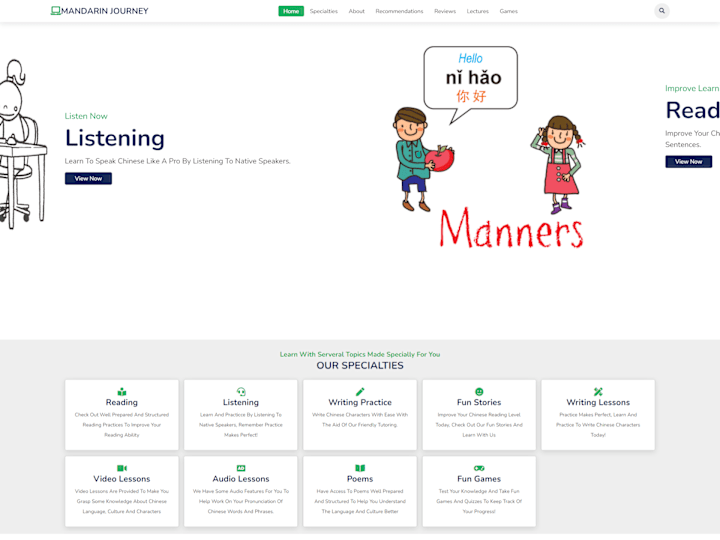The width and height of the screenshot is (720, 540).
Task: Select the Video Lessons card title
Action: click(122, 479)
